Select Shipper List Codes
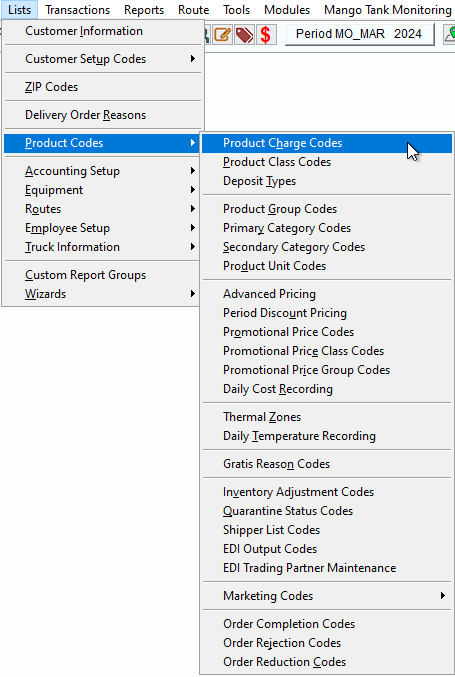Image resolution: width=455 pixels, height=677 pixels. tap(327, 530)
